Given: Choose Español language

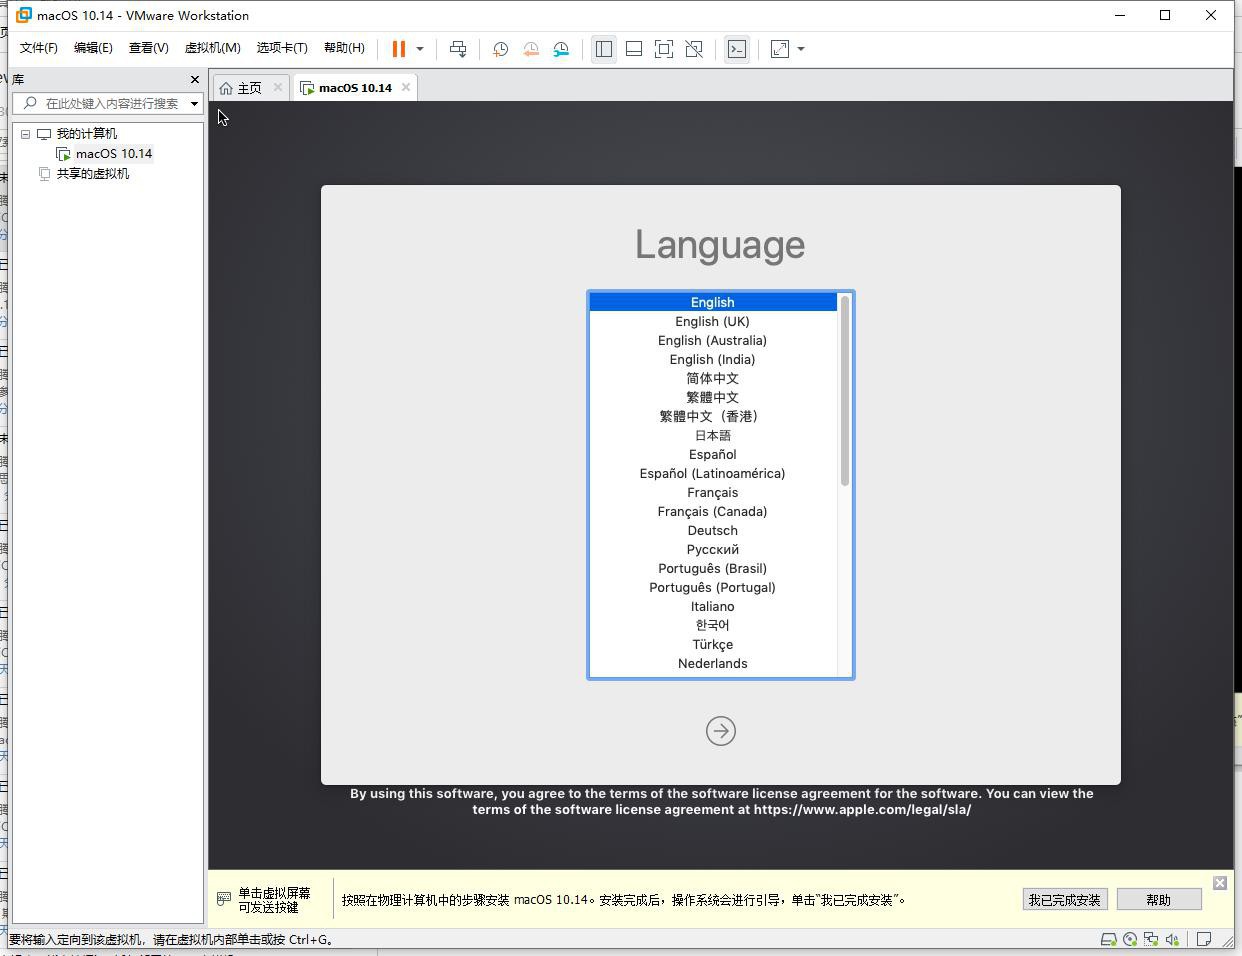Looking at the screenshot, I should point(713,454).
